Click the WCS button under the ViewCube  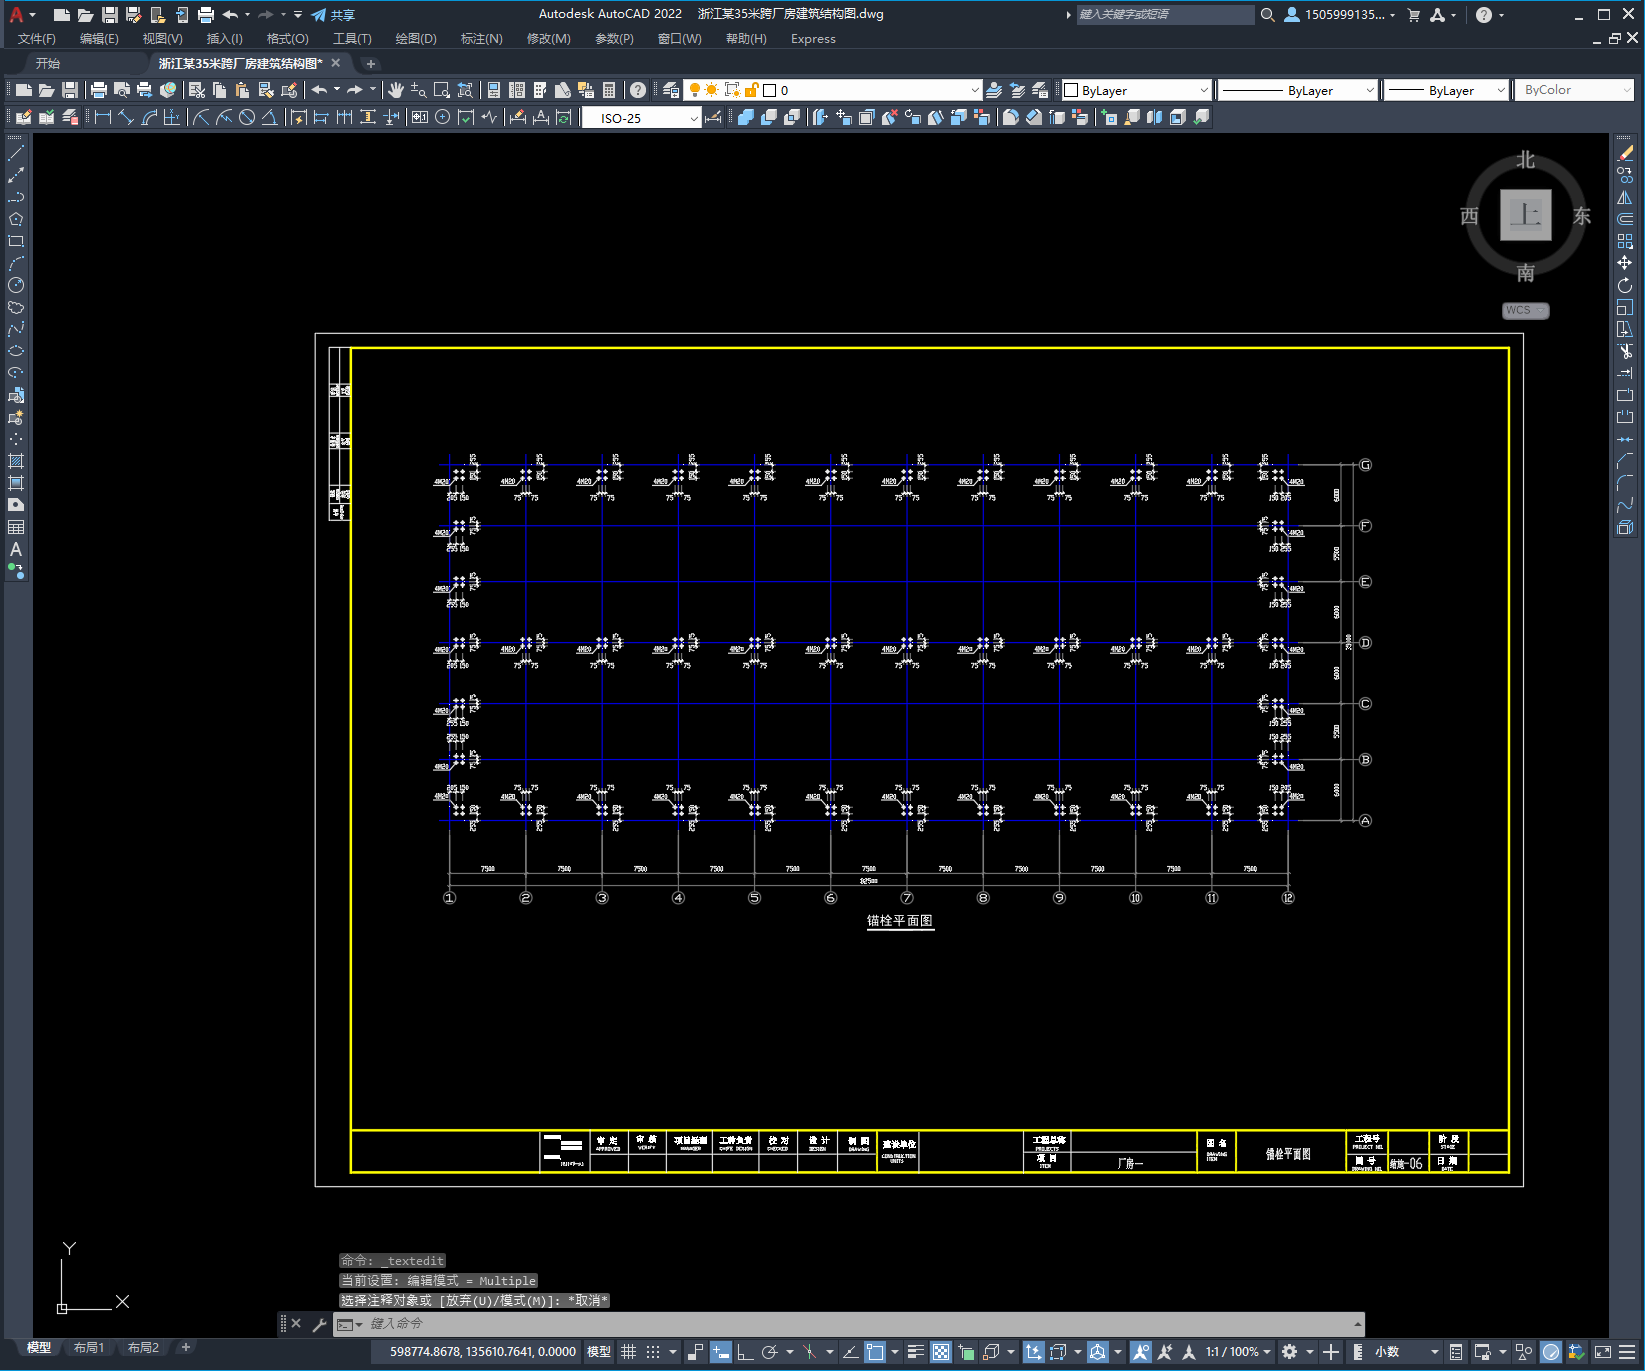[x=1525, y=311]
